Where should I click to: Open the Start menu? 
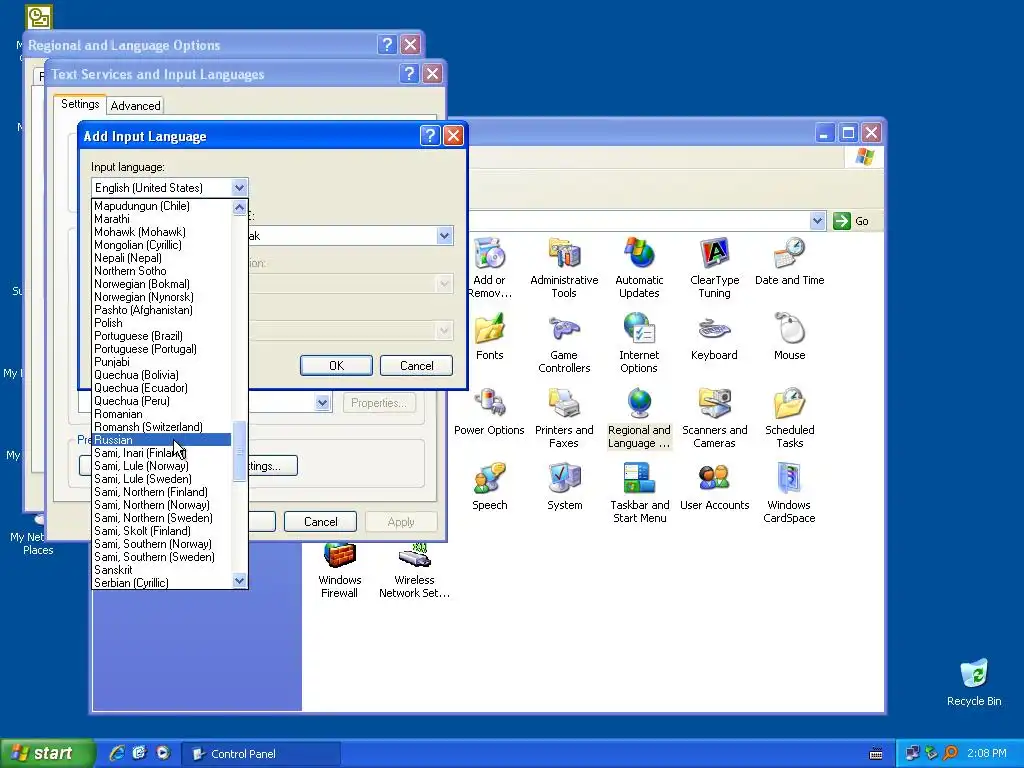(46, 753)
